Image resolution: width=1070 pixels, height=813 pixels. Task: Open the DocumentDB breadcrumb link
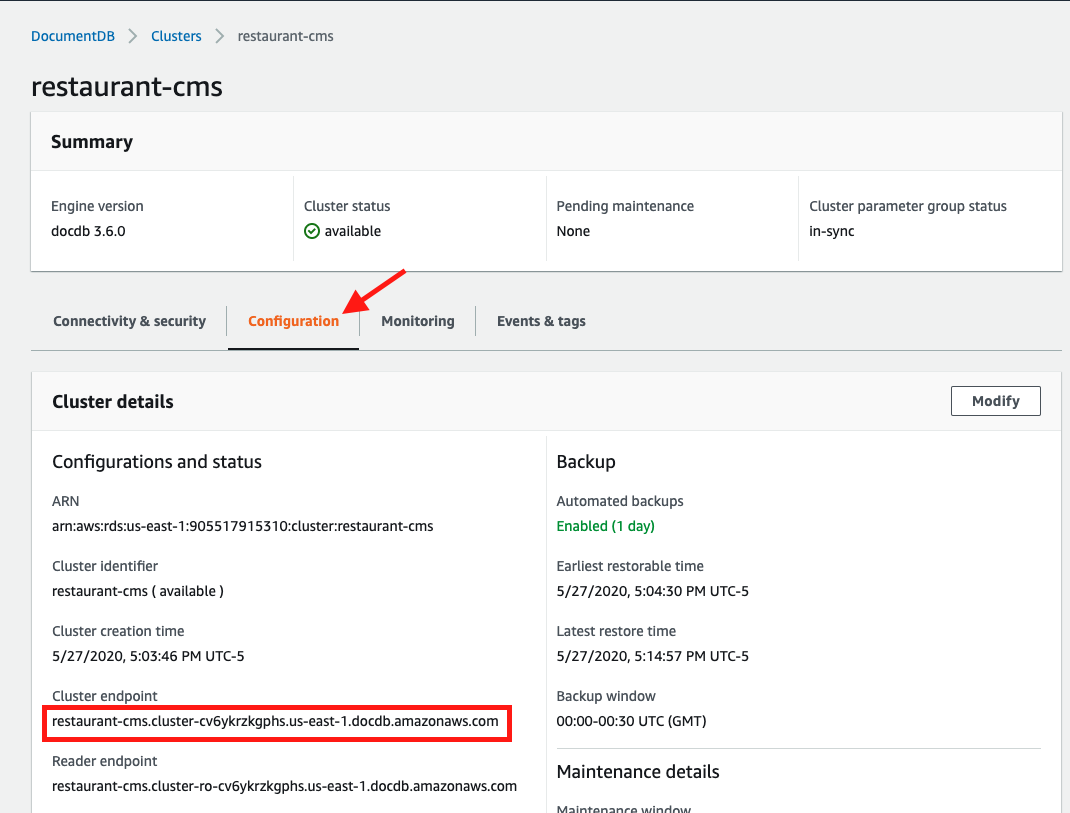(x=73, y=36)
